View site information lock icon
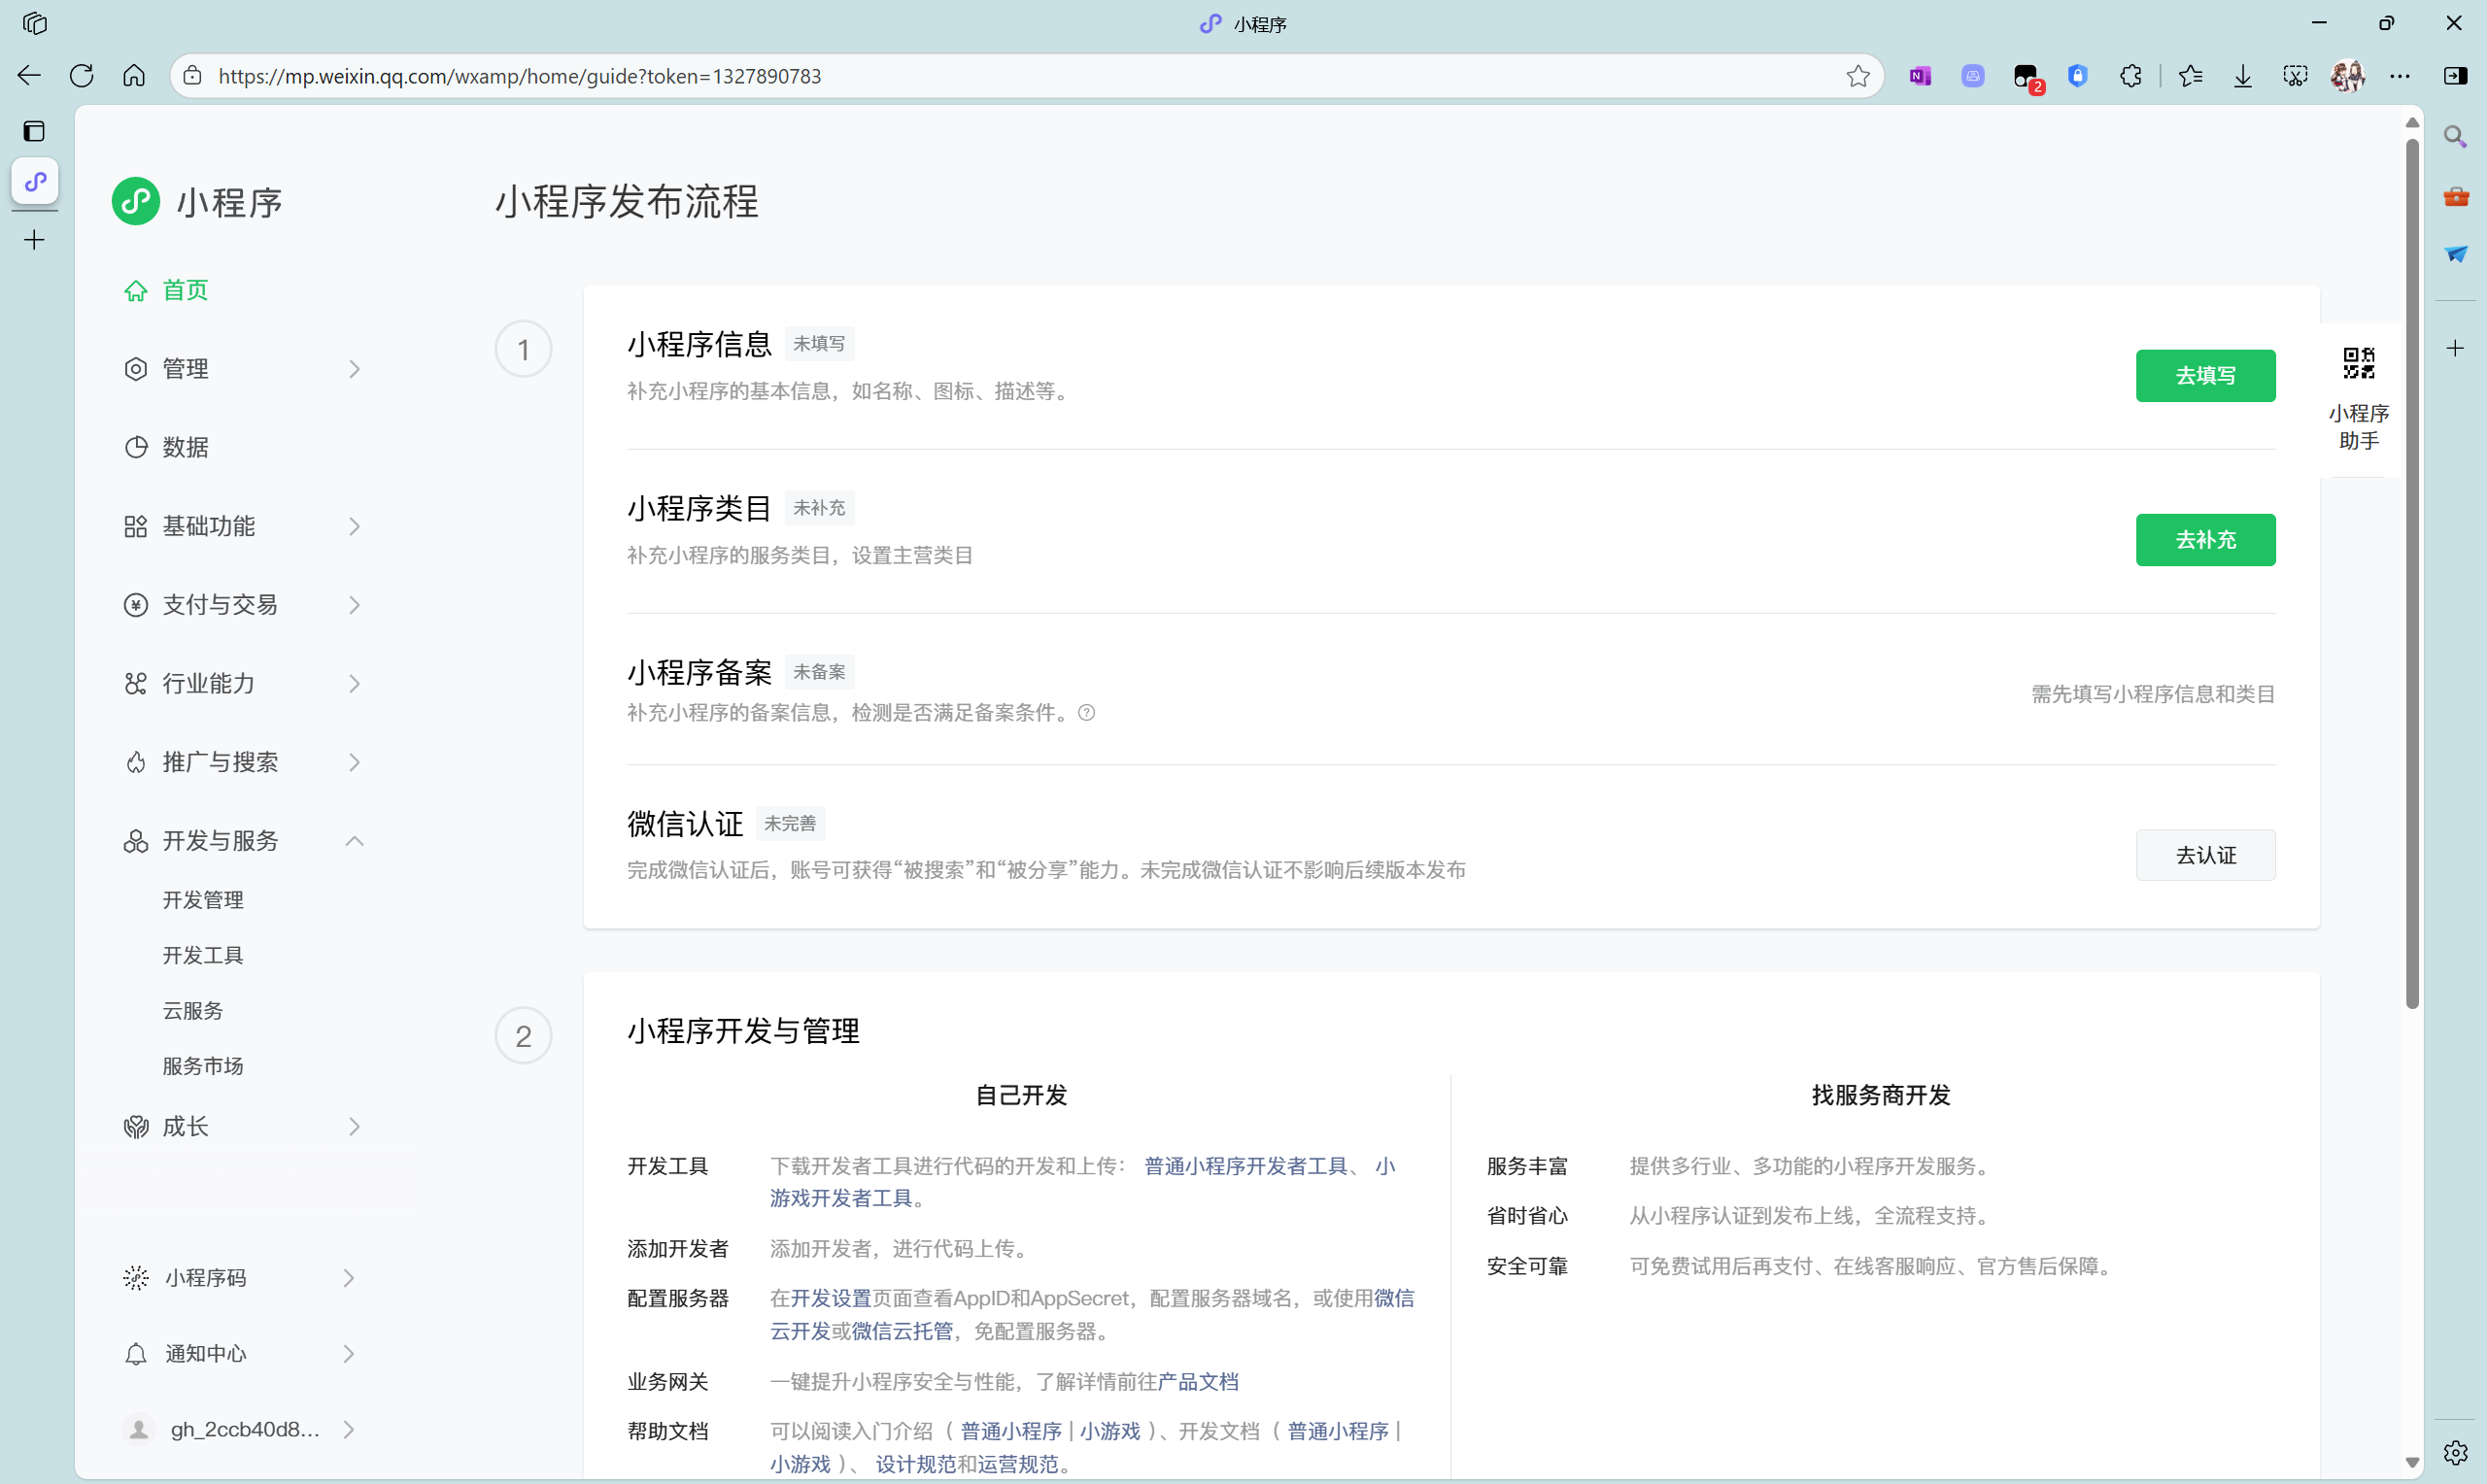This screenshot has width=2487, height=1484. (193, 76)
